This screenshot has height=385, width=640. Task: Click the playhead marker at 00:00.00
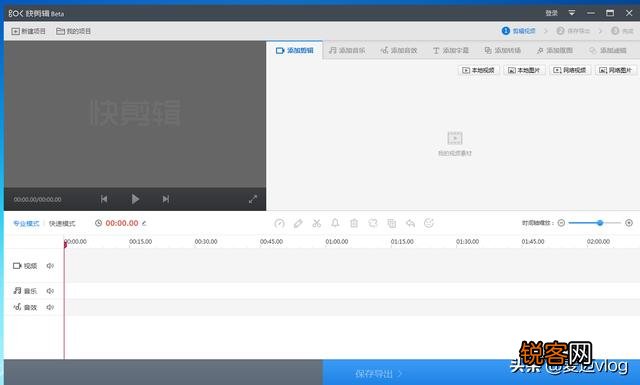(65, 244)
